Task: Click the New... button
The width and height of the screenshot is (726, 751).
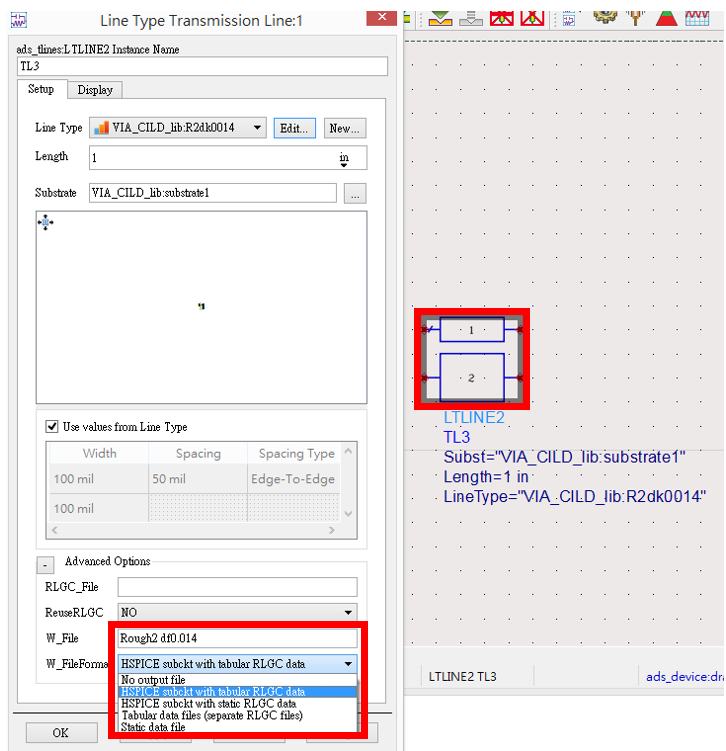Action: [x=345, y=128]
